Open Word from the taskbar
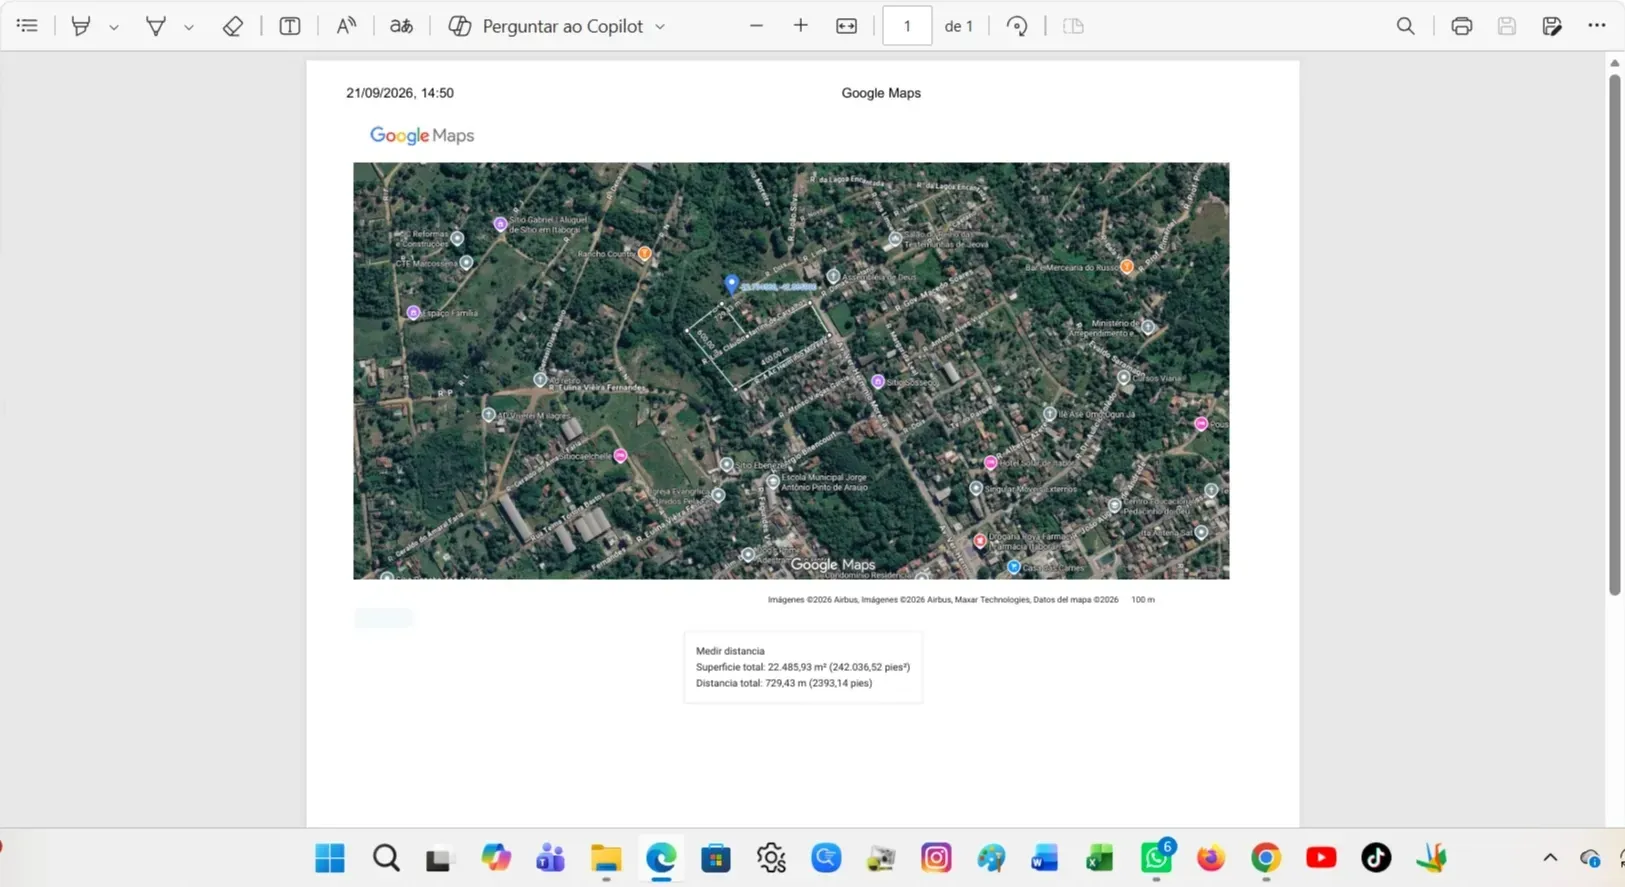 click(x=1045, y=858)
